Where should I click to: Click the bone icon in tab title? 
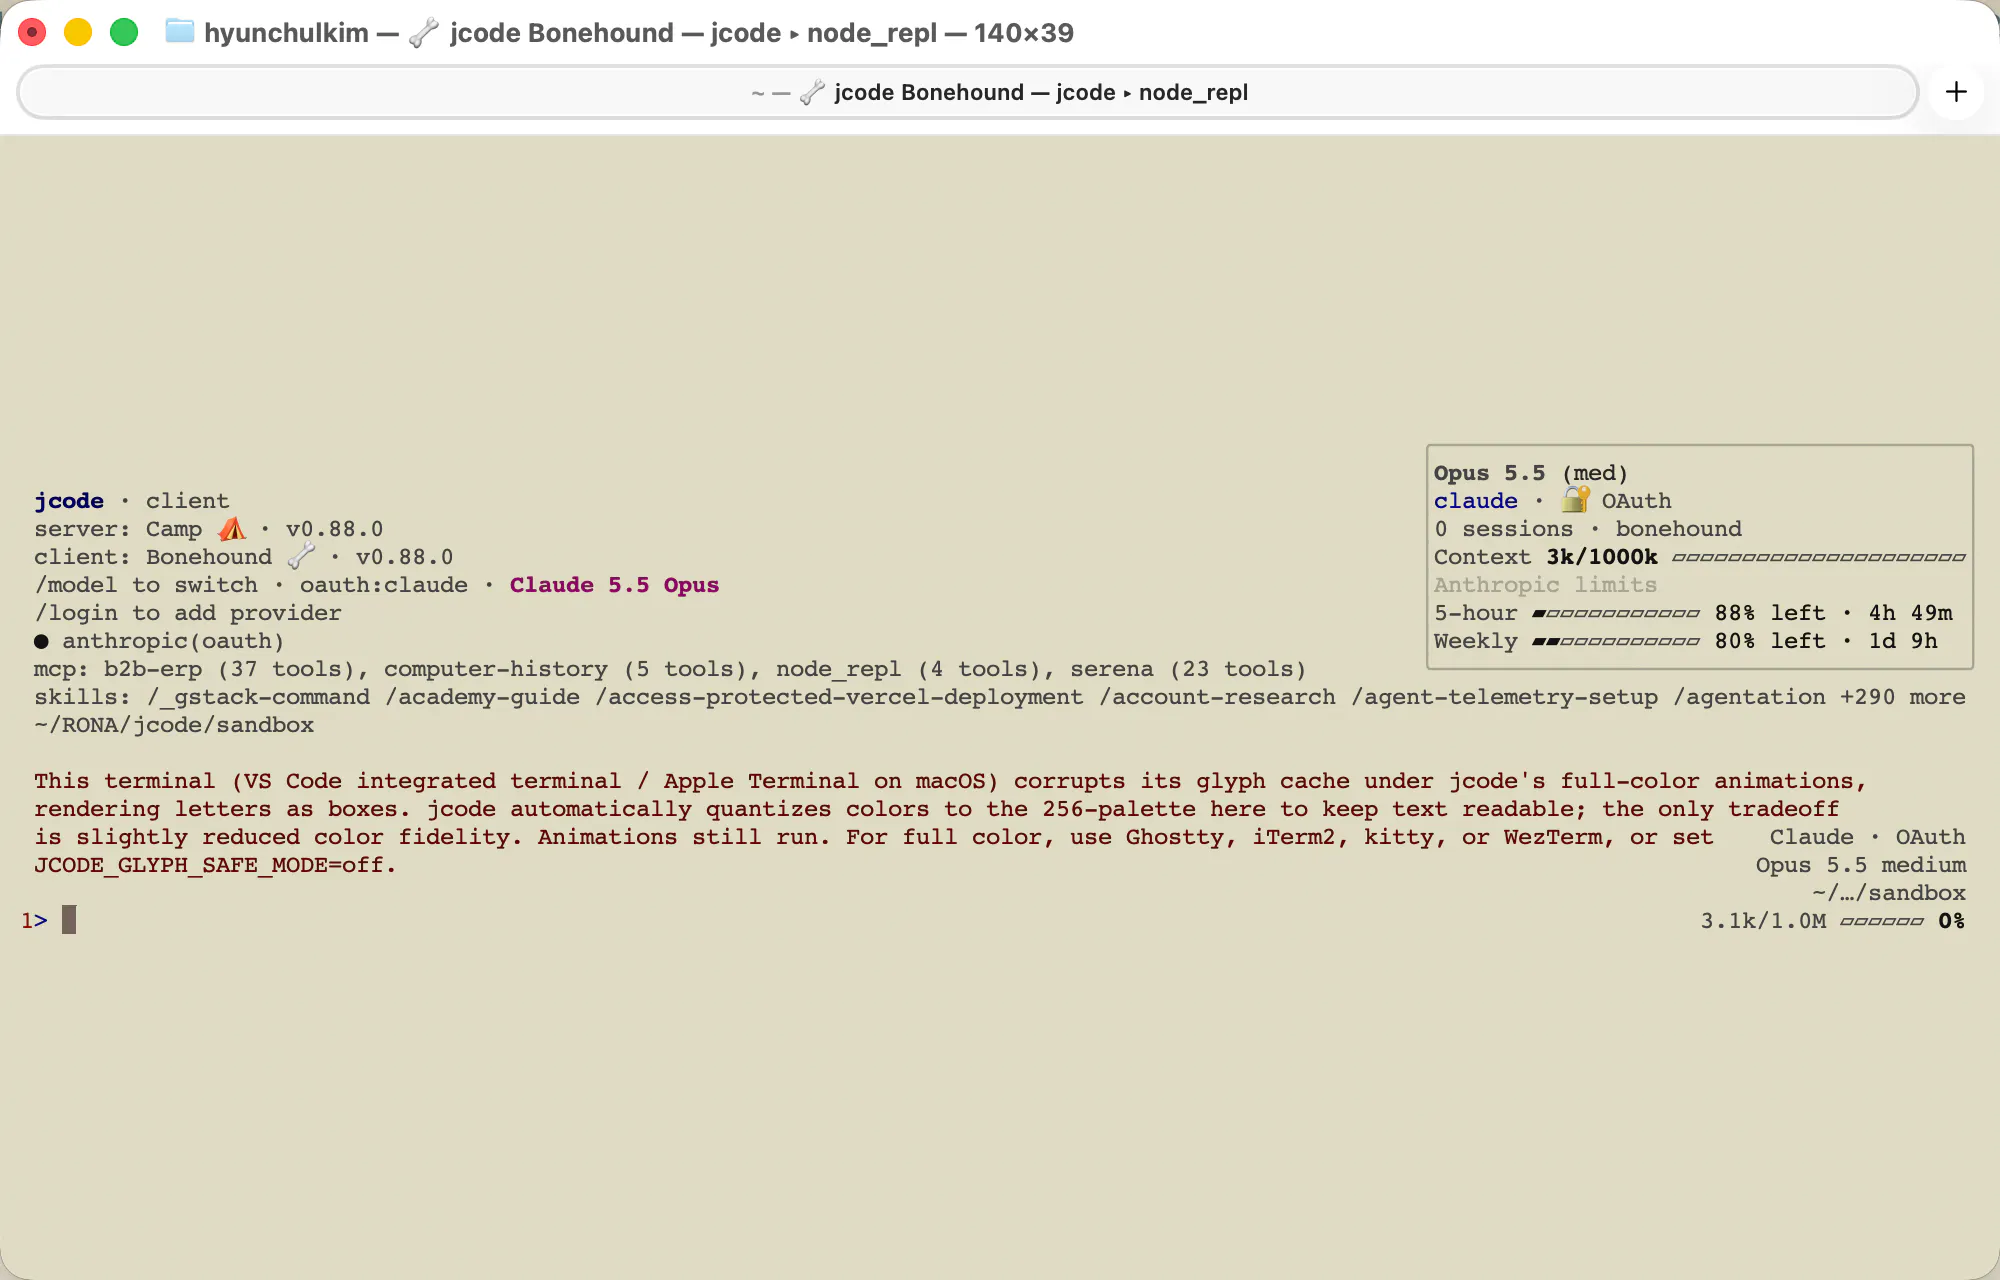point(812,92)
